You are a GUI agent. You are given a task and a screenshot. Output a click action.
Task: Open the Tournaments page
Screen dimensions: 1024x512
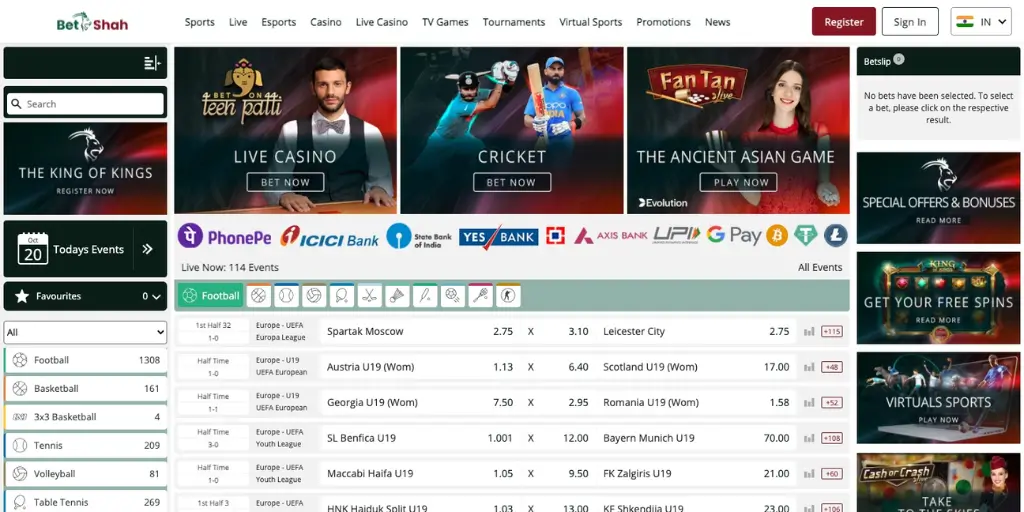[513, 22]
